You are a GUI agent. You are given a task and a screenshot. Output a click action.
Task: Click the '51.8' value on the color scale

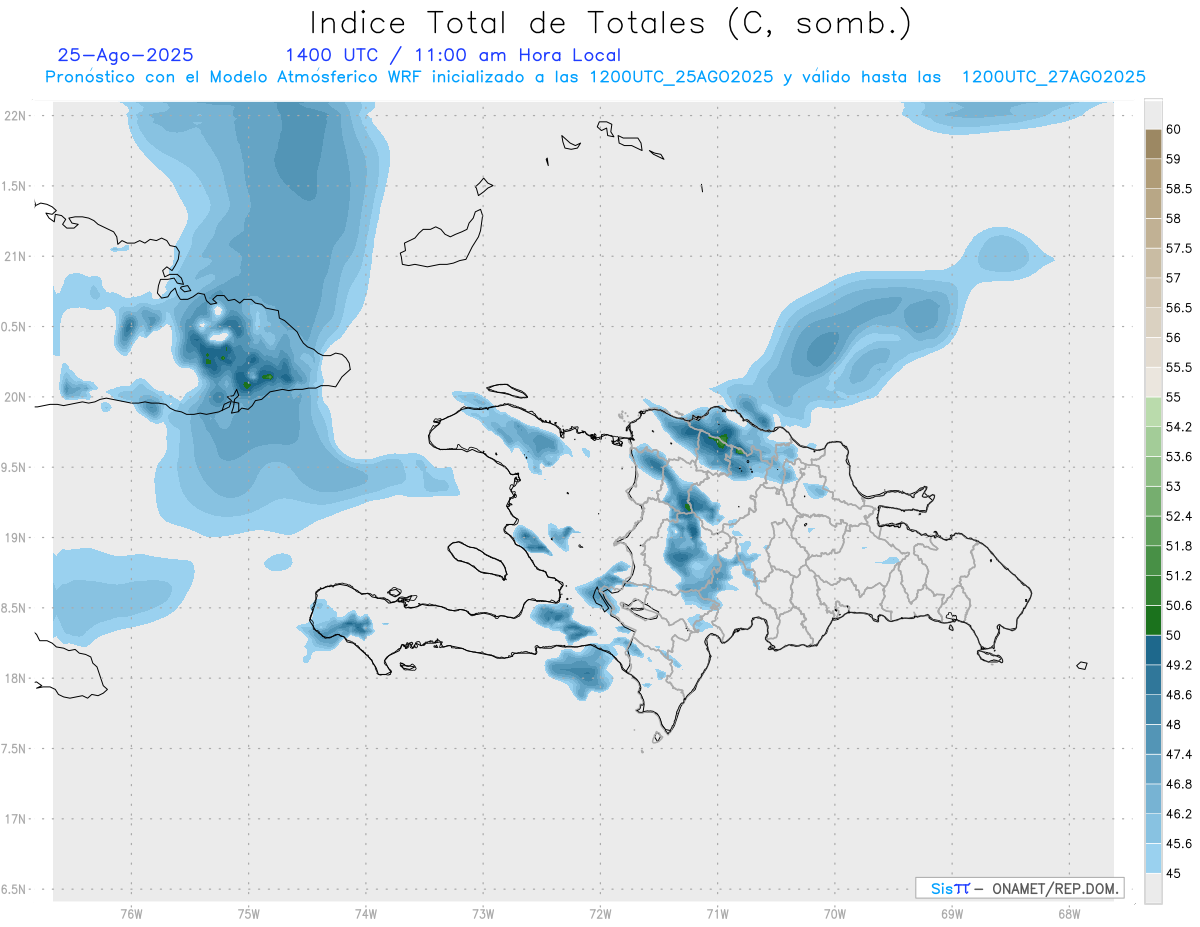1179,546
